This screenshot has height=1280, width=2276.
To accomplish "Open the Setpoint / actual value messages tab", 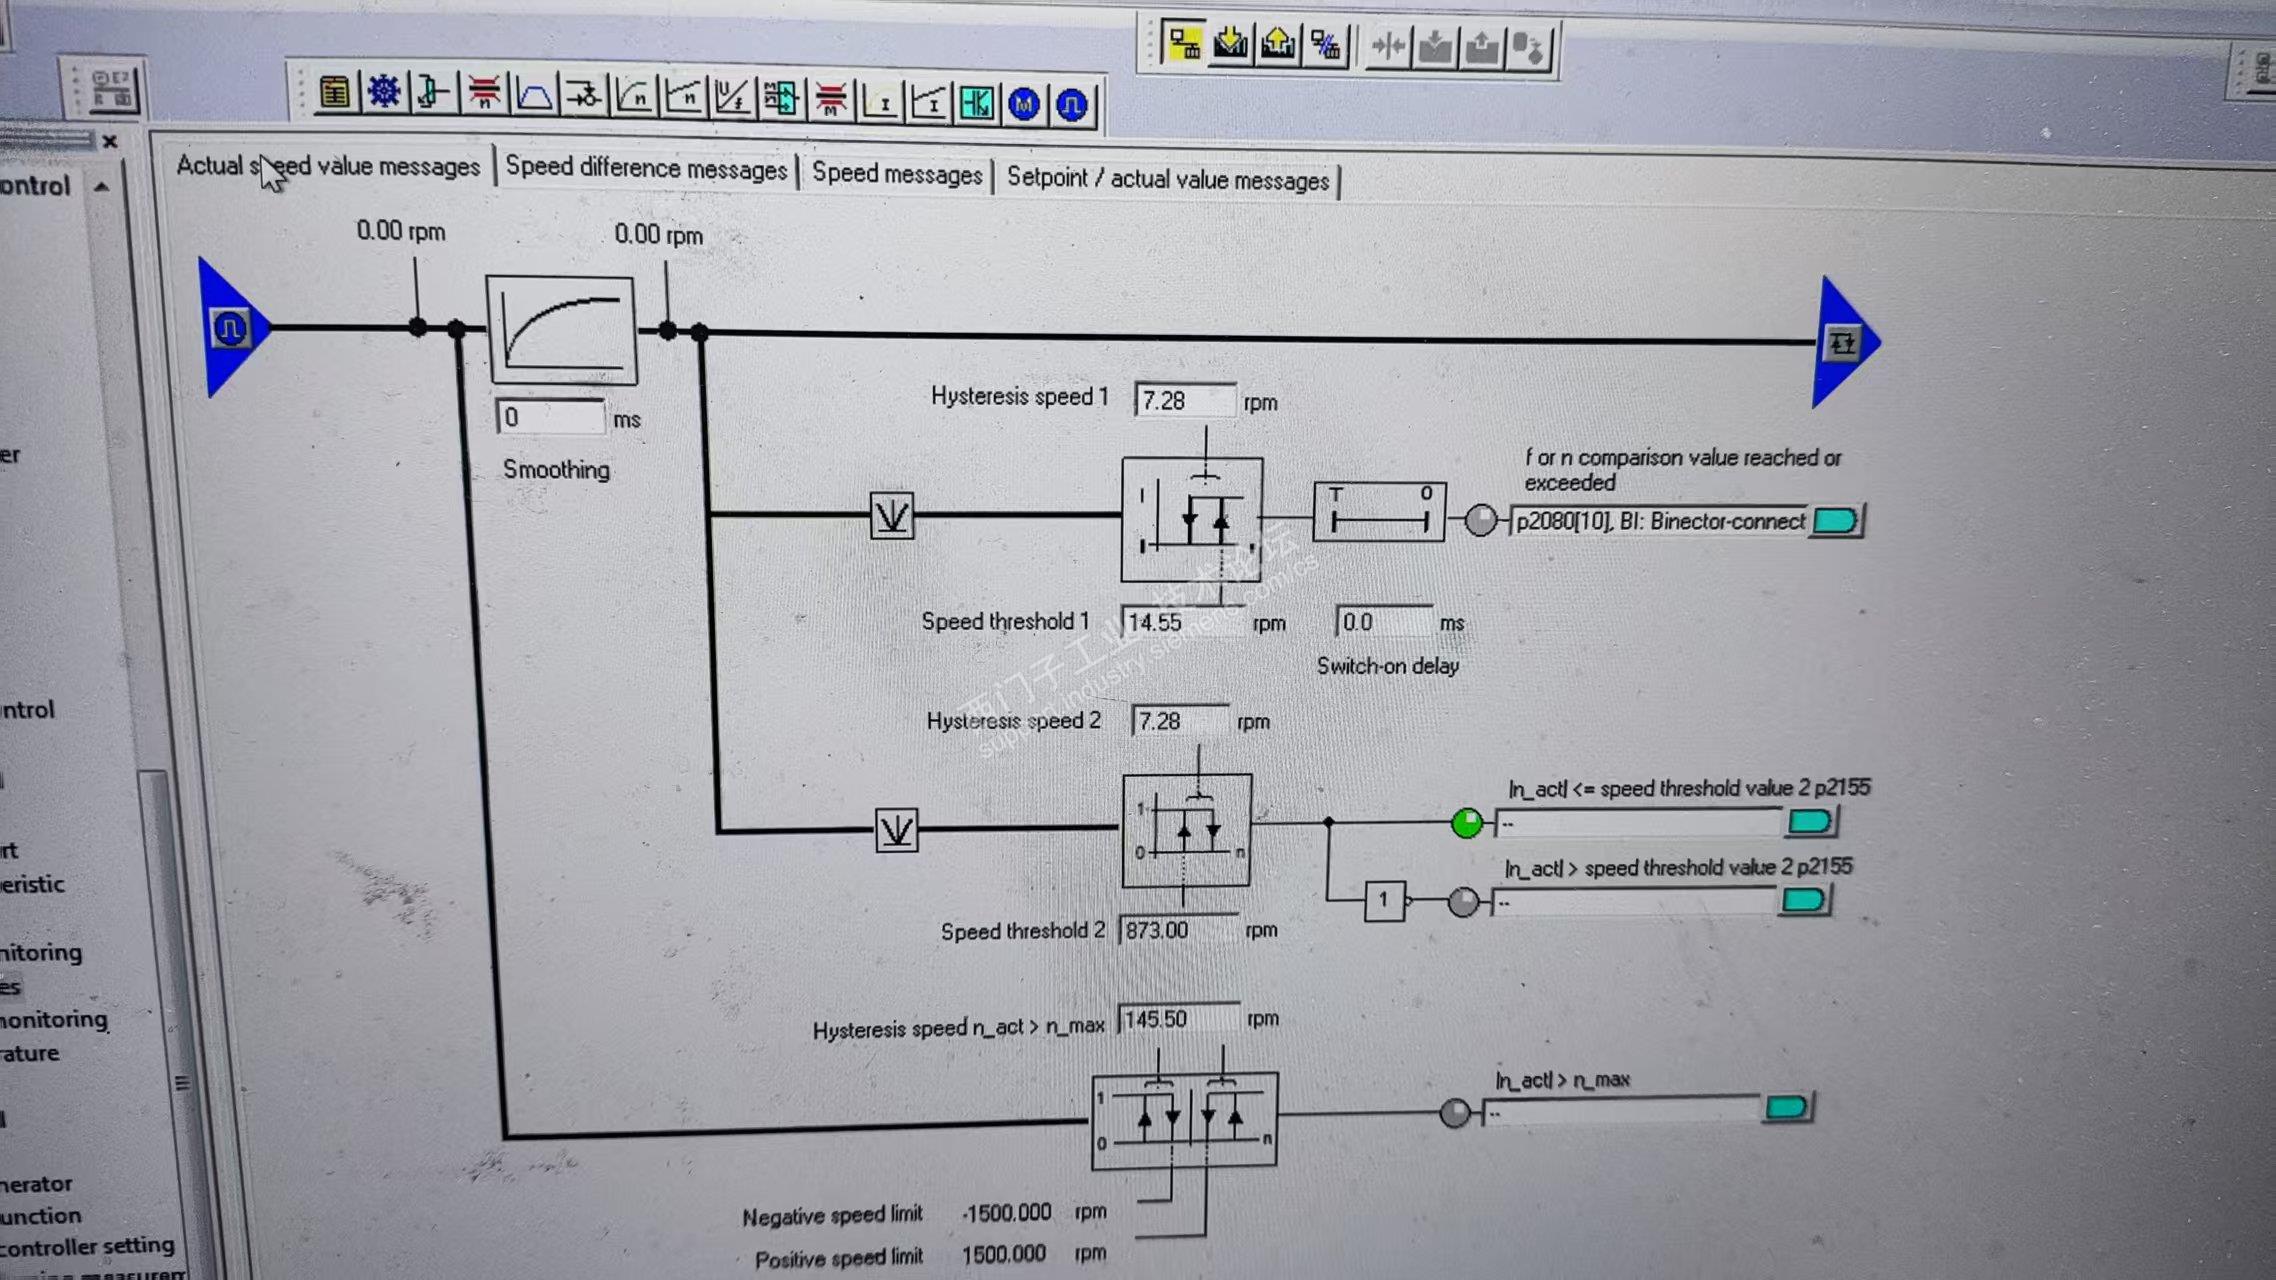I will pyautogui.click(x=1167, y=180).
